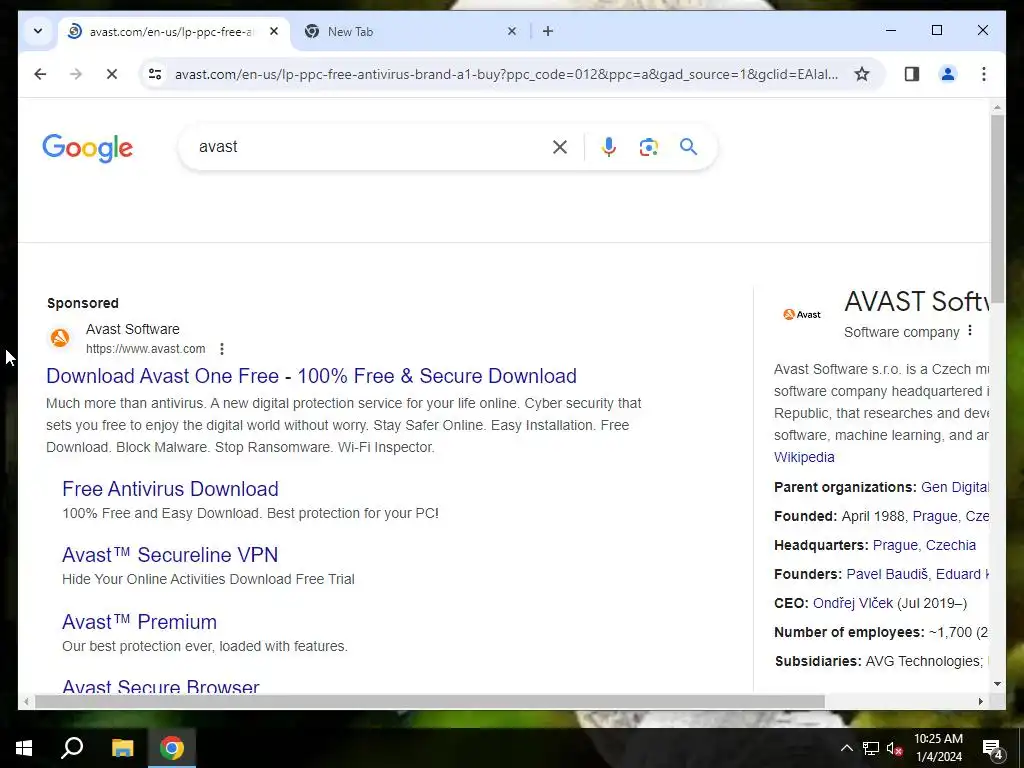1024x768 pixels.
Task: Show hidden system tray icons
Action: (846, 748)
